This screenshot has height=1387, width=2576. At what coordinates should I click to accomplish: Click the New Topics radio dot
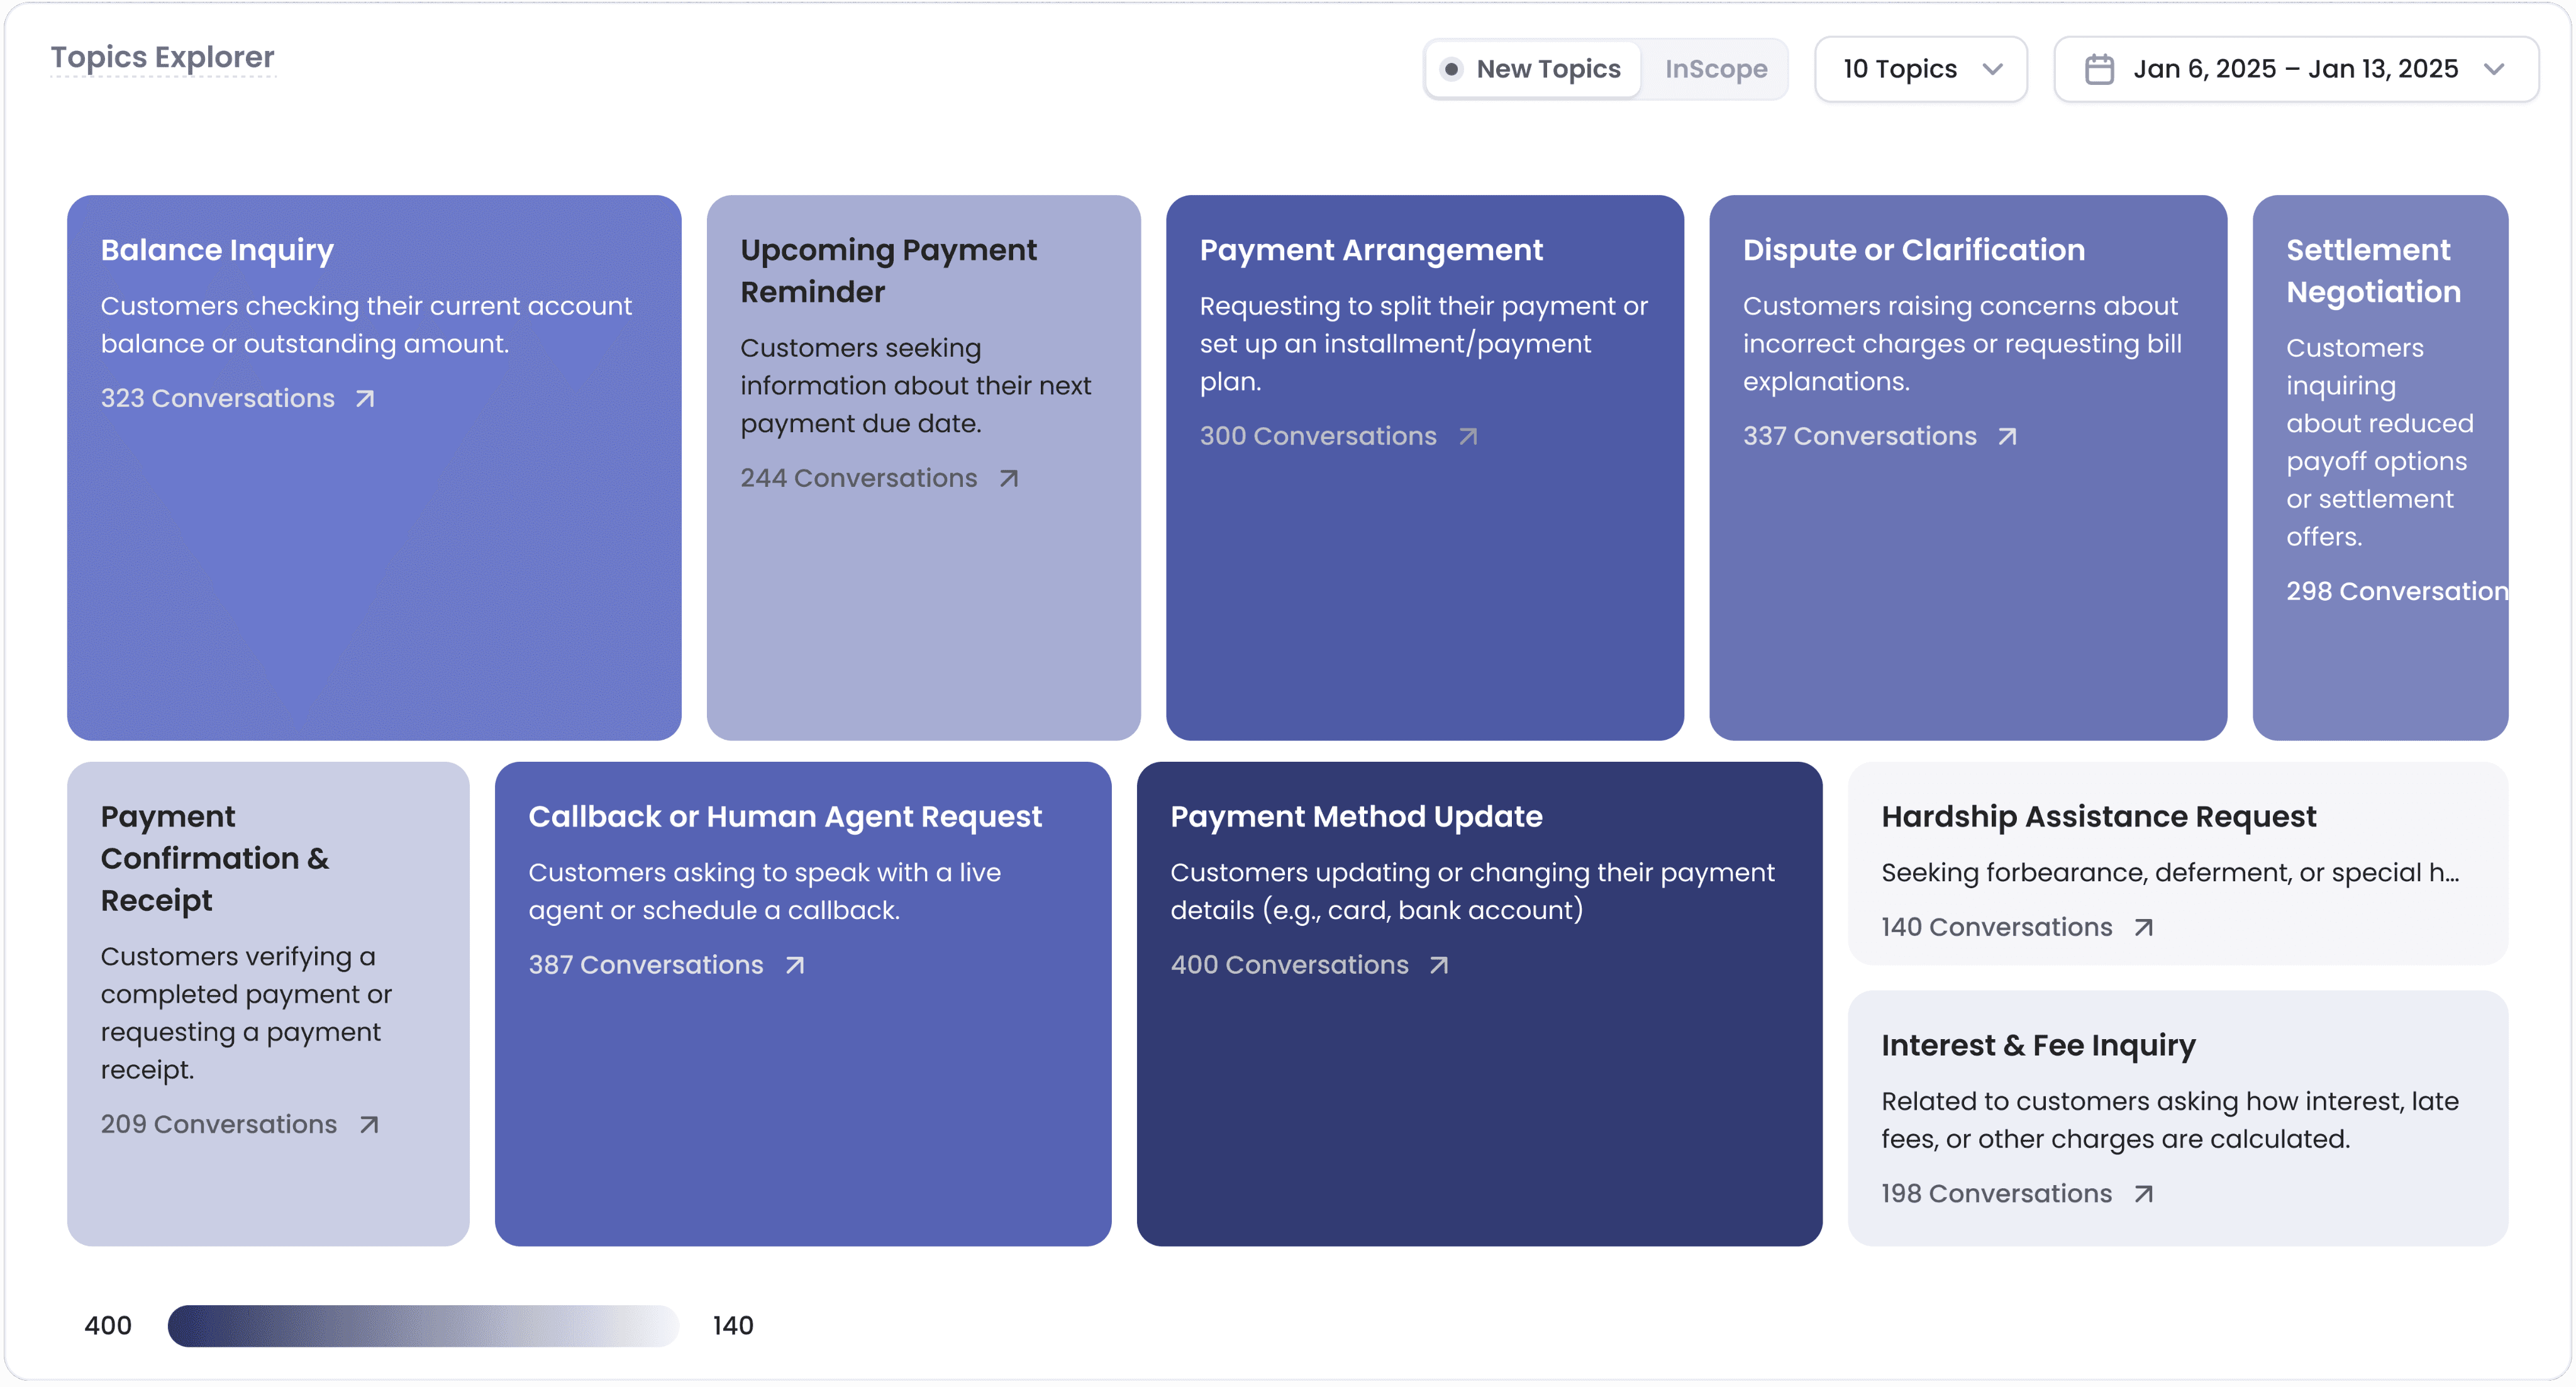pos(1451,69)
